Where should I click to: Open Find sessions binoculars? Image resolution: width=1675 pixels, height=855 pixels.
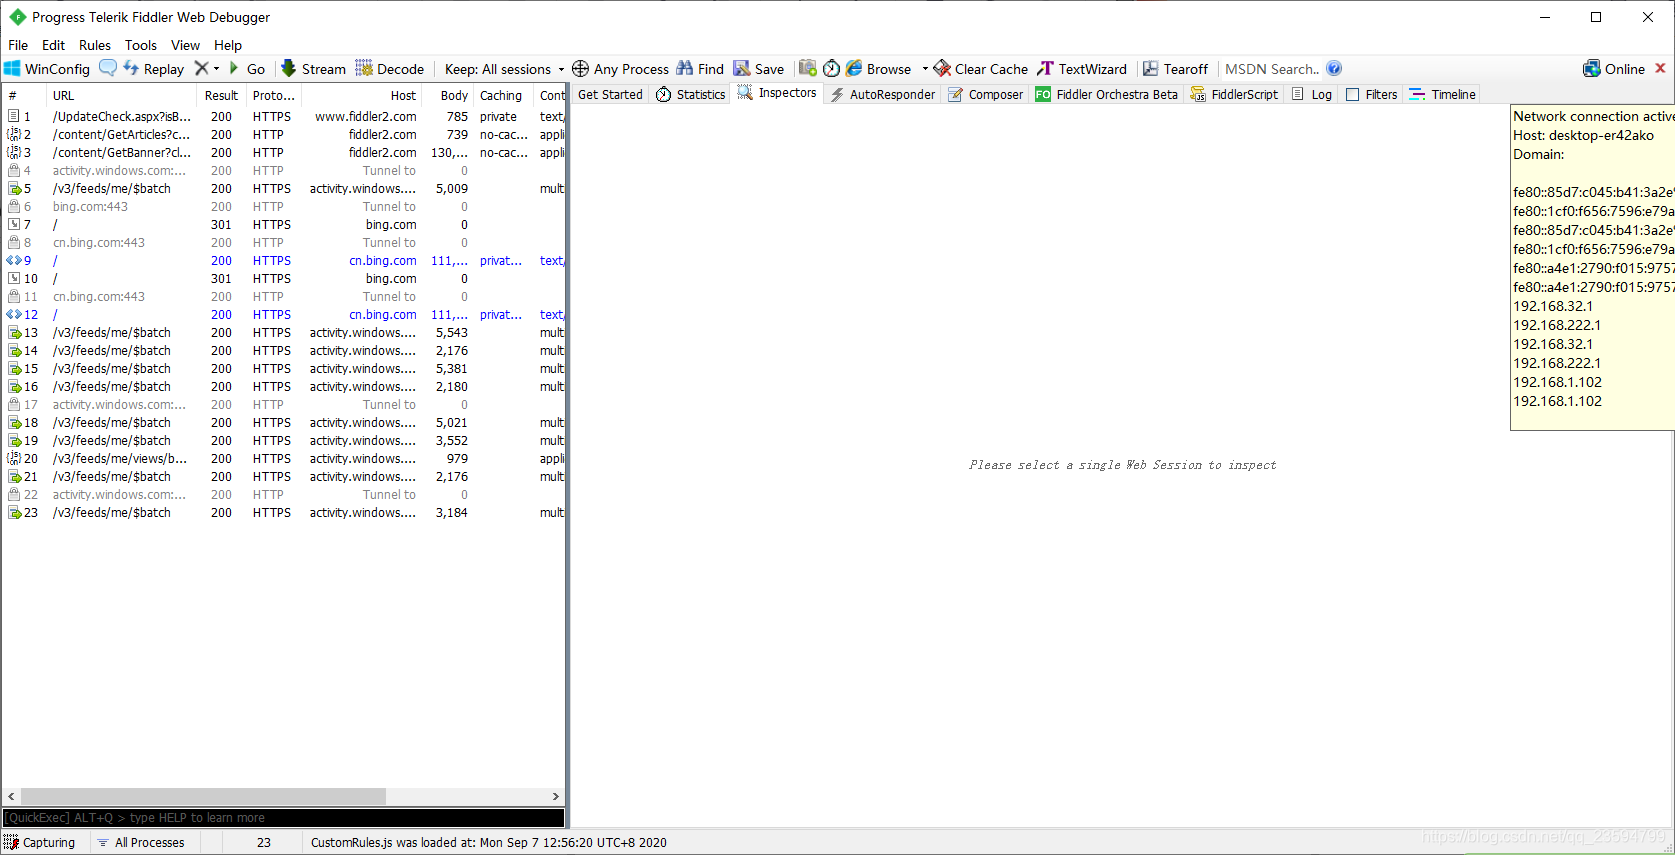coord(700,69)
